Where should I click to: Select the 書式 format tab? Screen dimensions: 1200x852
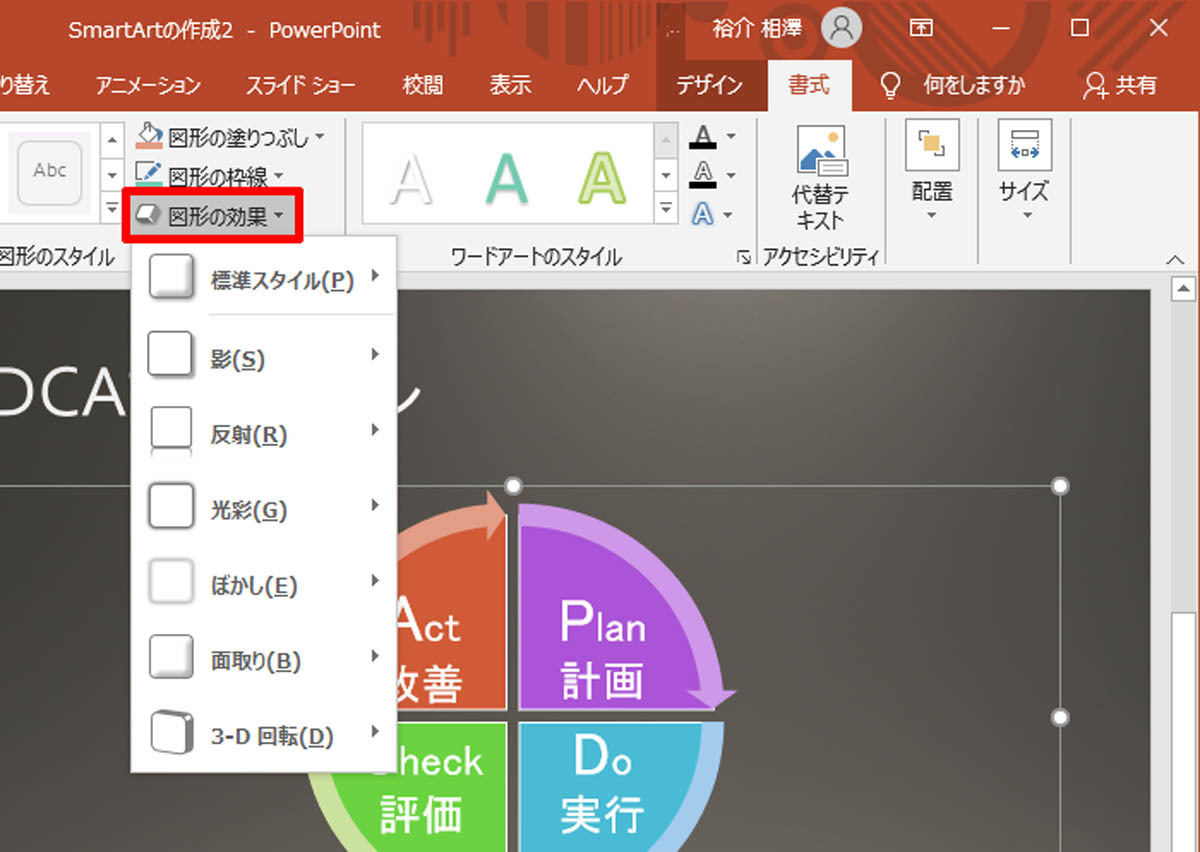coord(809,85)
